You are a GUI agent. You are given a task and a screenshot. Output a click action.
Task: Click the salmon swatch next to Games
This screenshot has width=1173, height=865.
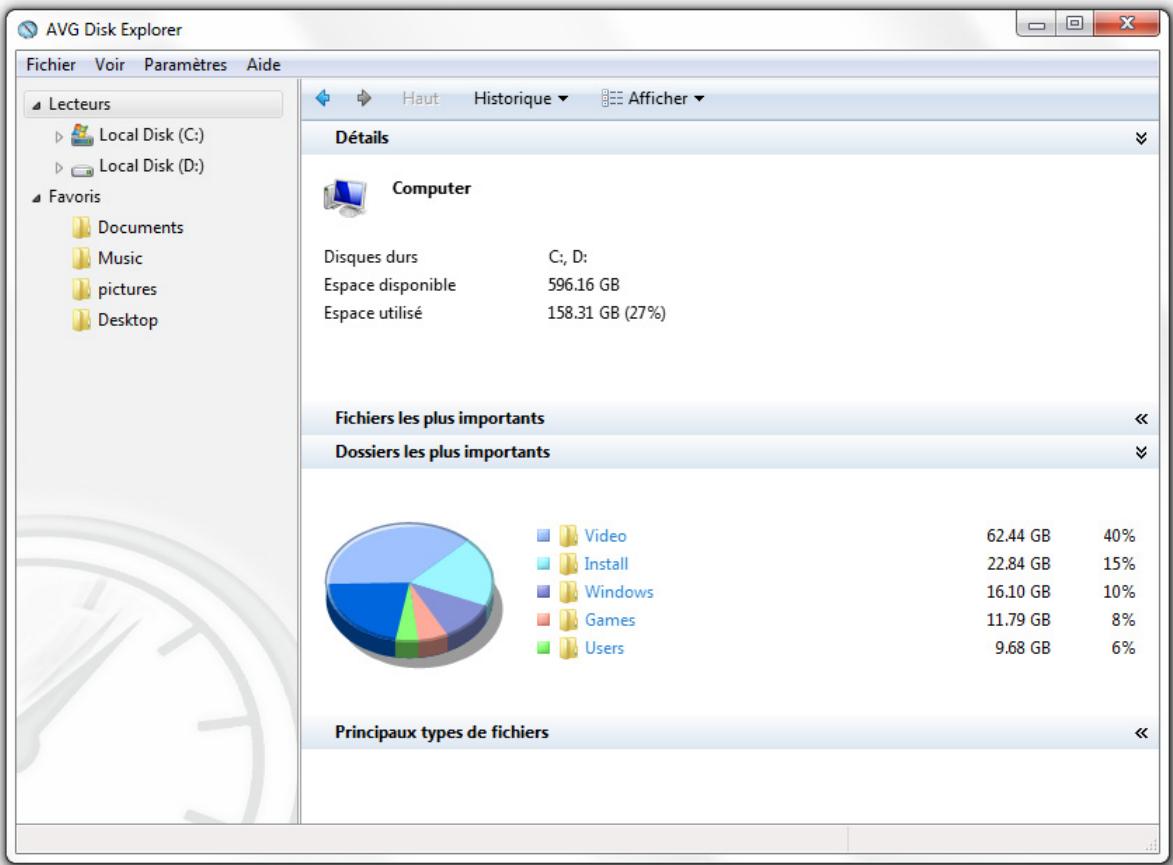(x=543, y=620)
